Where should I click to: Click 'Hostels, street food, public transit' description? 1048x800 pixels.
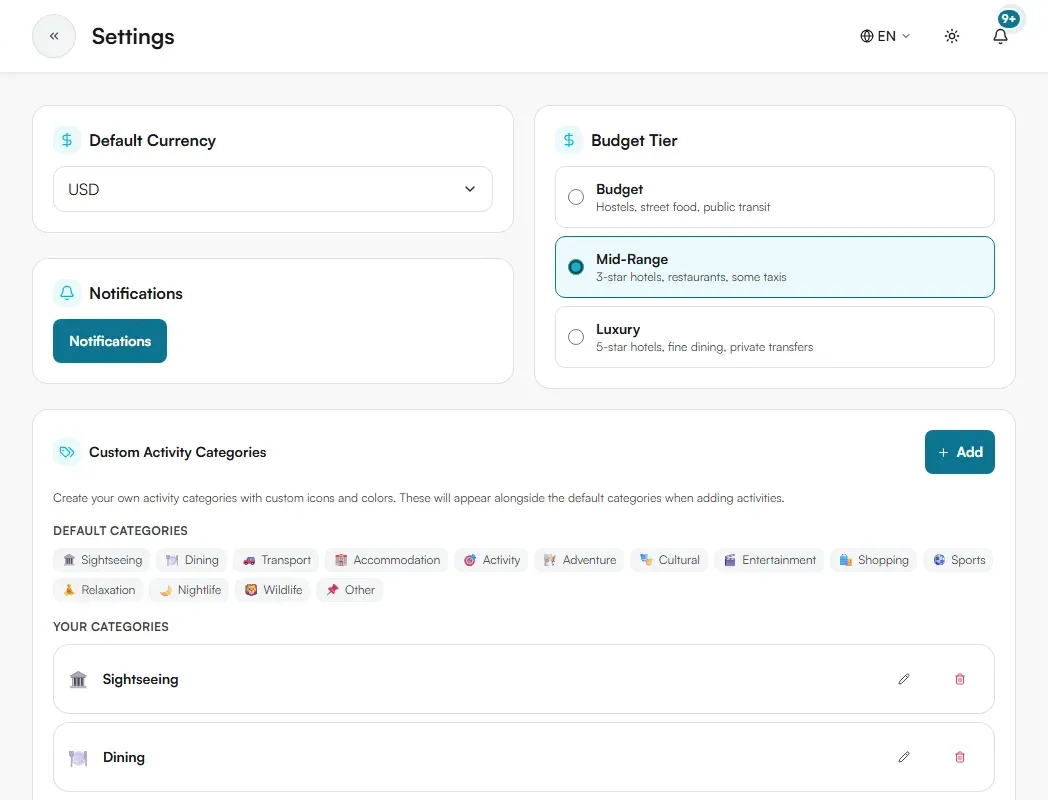[683, 207]
